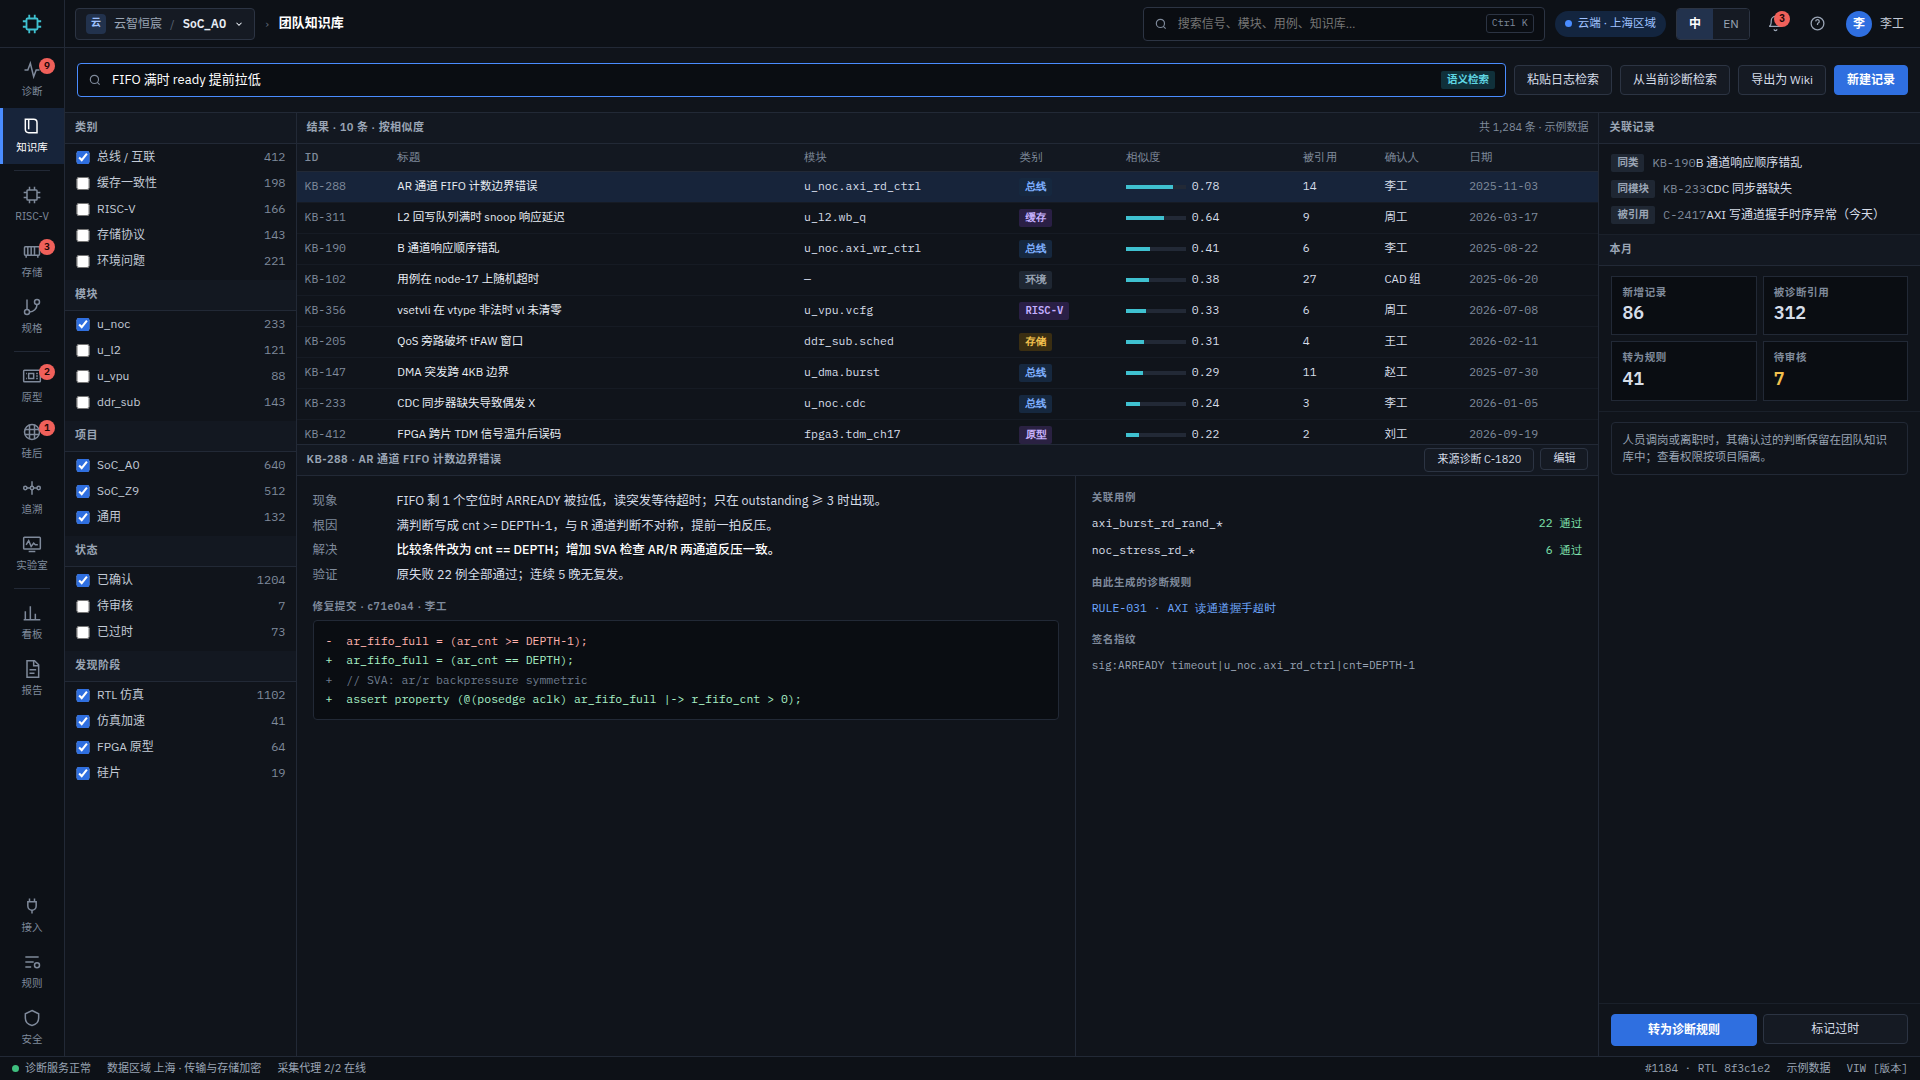The height and width of the screenshot is (1080, 1920).
Task: Uncheck the SoC_Z9 project filter
Action: (x=83, y=491)
